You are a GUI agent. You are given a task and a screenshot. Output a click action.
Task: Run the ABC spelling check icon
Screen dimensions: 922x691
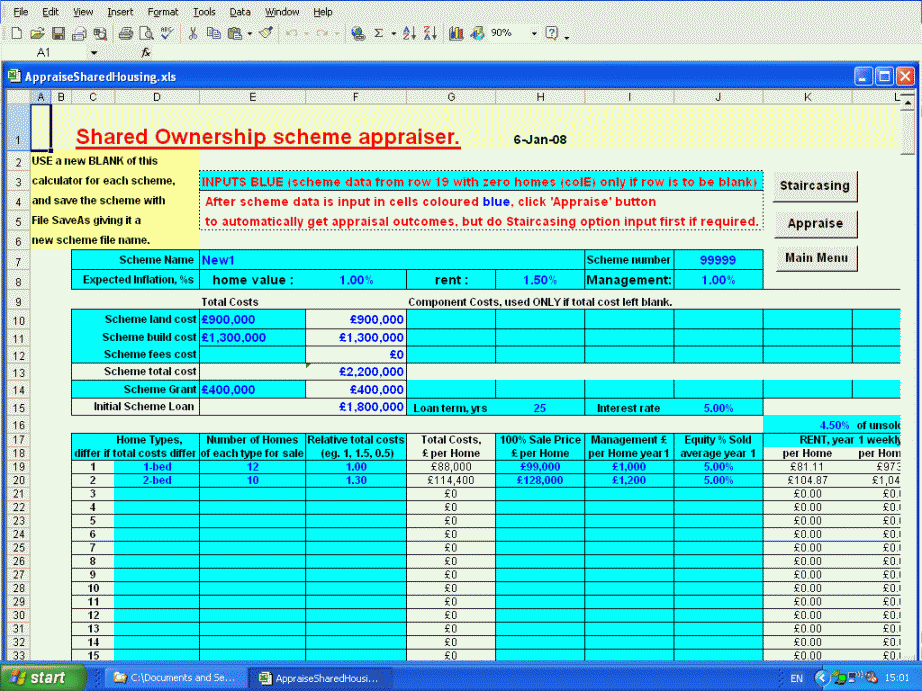coord(167,34)
